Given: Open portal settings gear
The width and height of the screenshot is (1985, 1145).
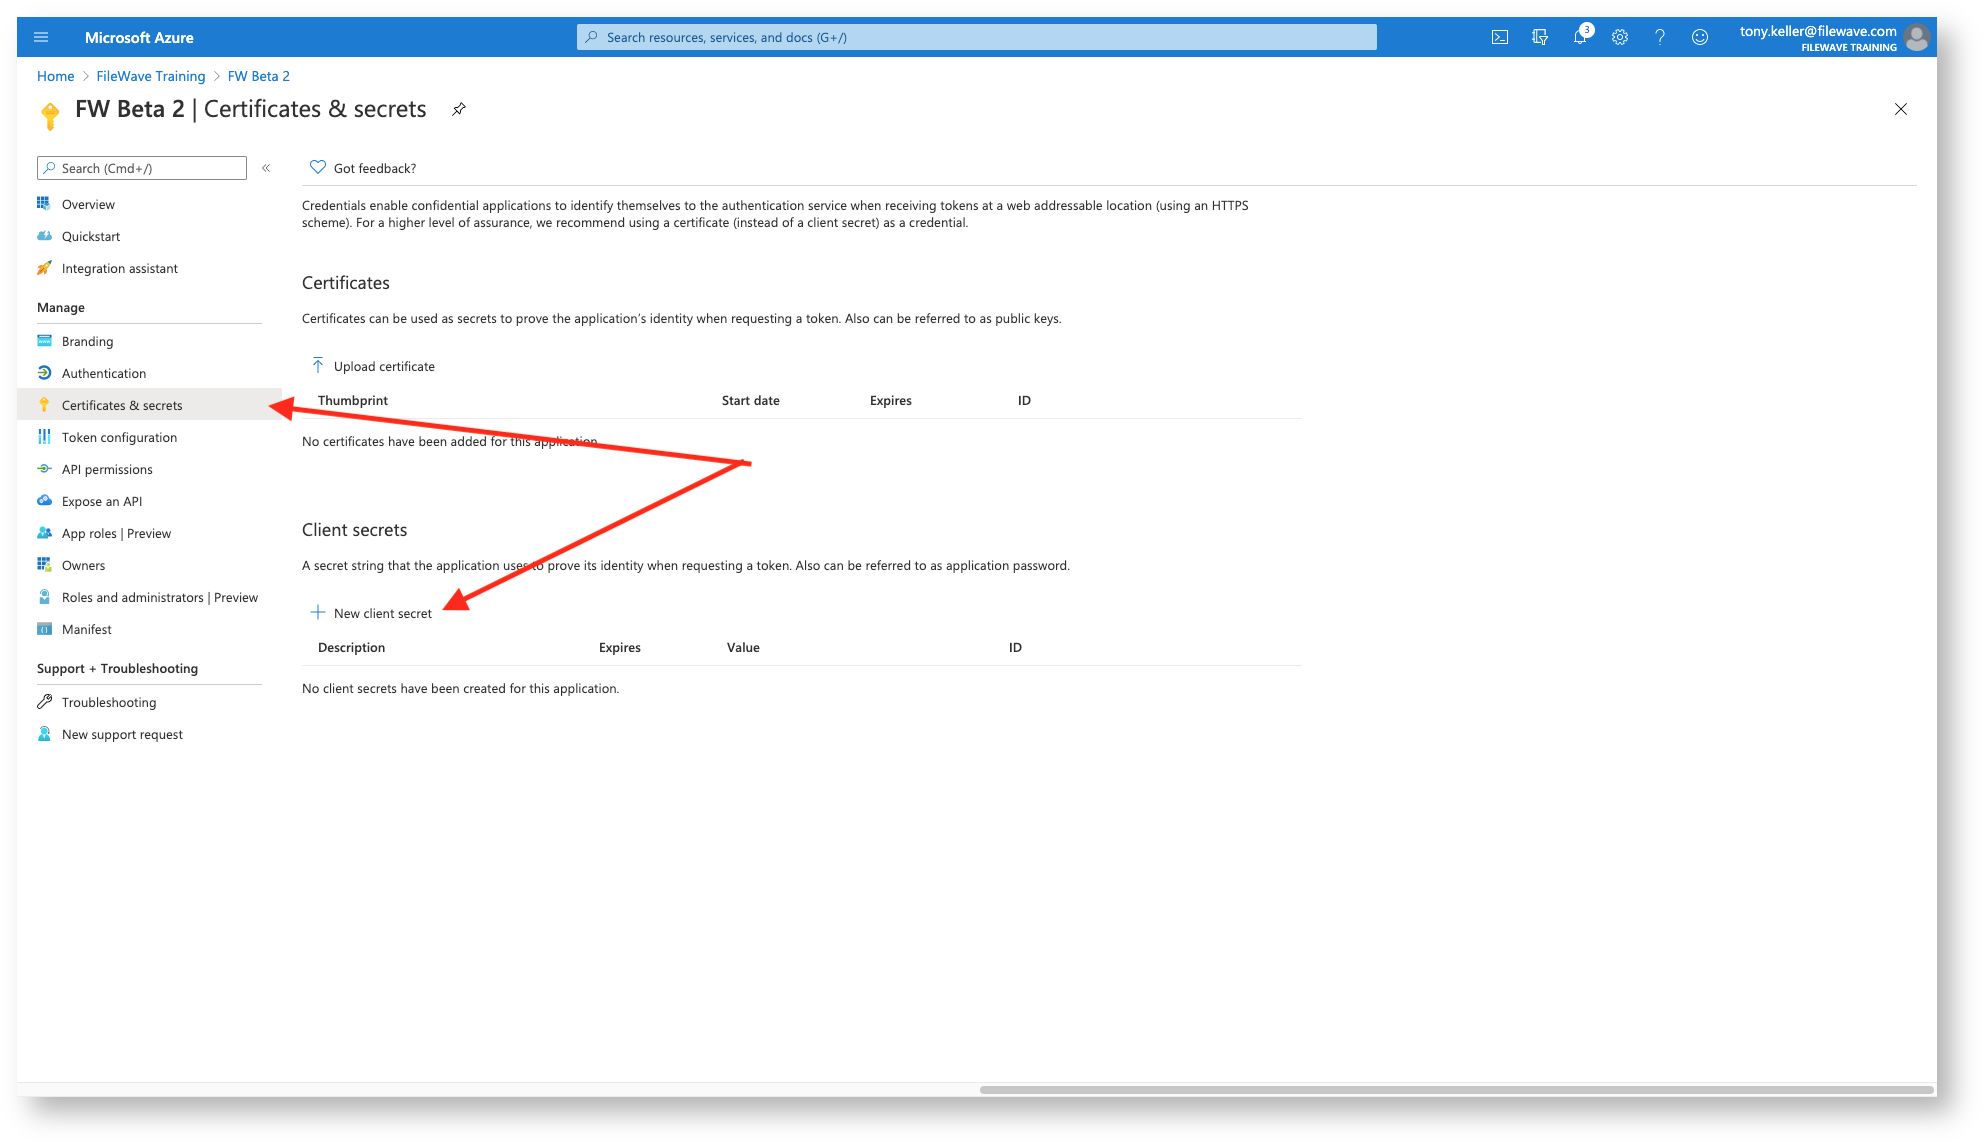Looking at the screenshot, I should (1620, 38).
